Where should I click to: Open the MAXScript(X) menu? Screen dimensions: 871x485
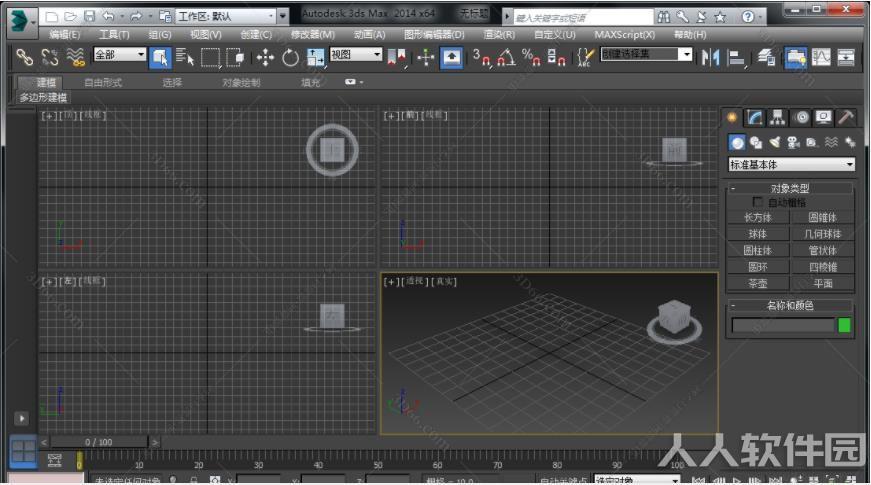[x=624, y=34]
